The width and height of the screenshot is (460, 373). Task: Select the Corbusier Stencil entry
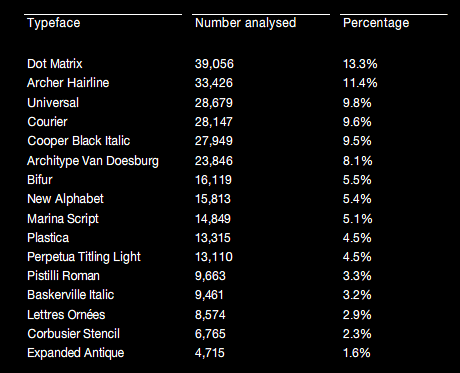pos(73,334)
